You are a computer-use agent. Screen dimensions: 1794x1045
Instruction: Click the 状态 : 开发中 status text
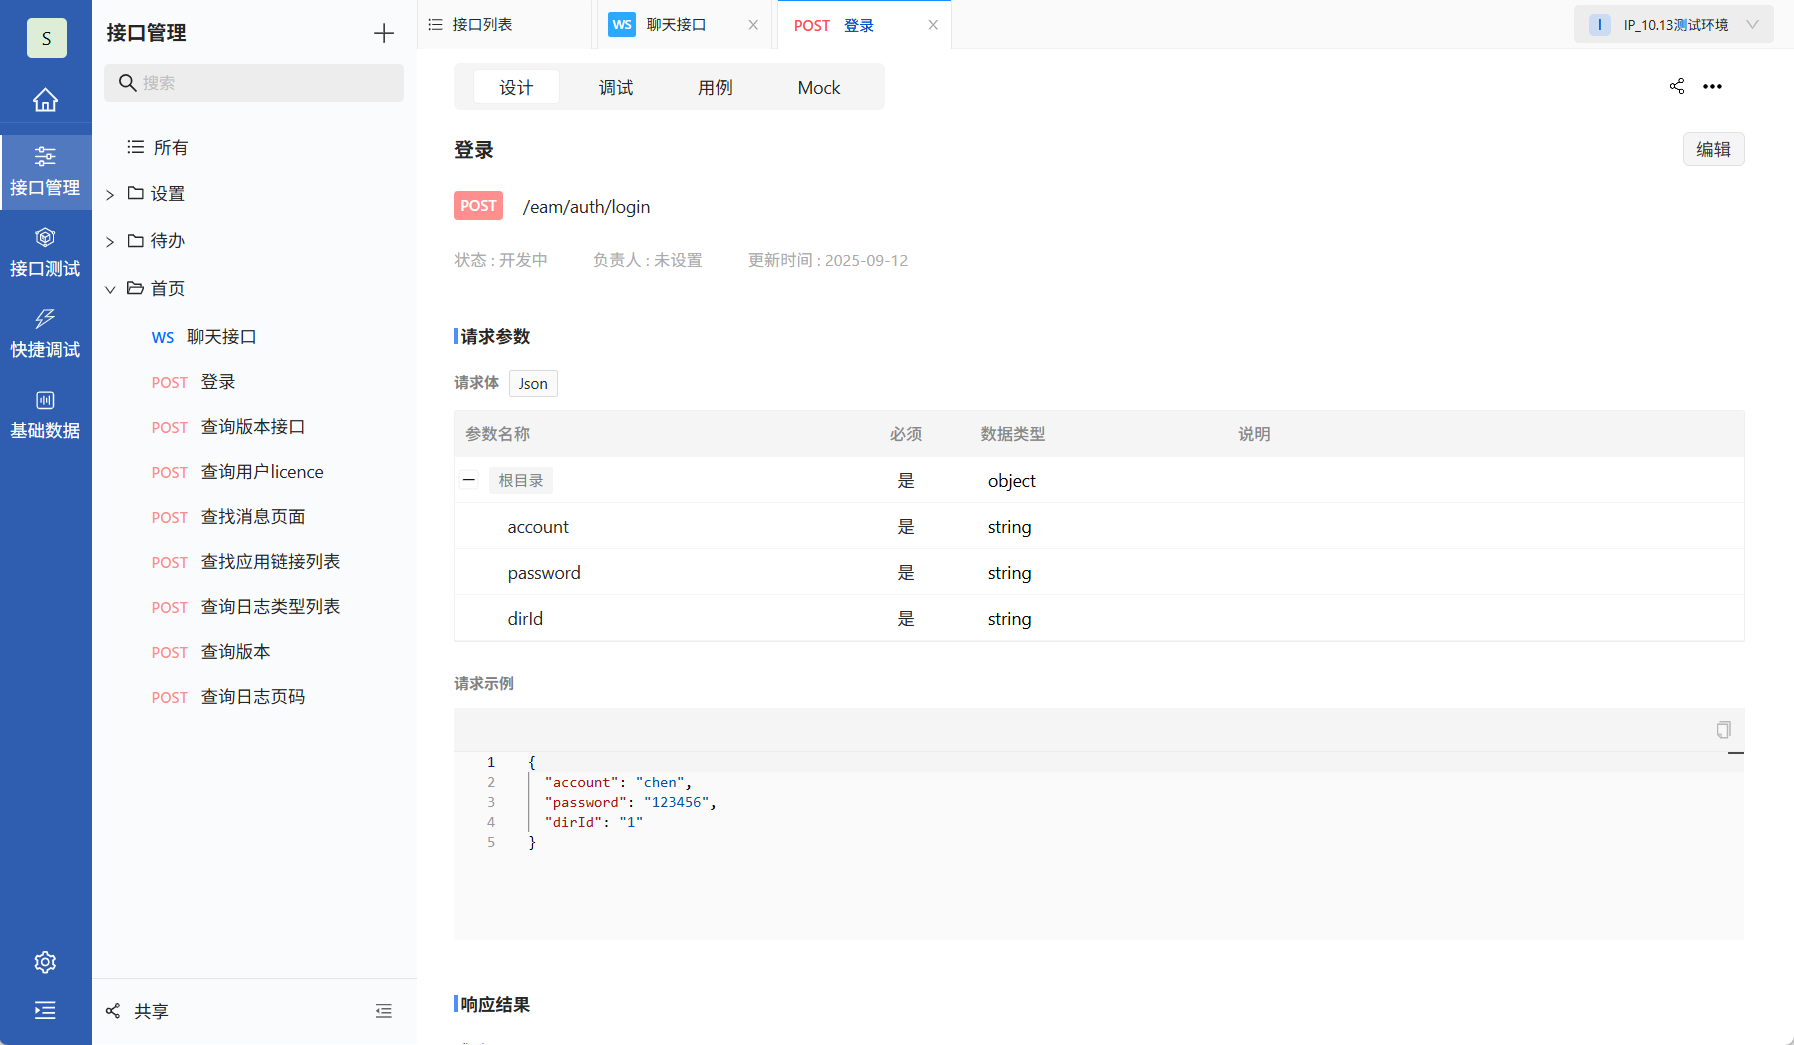click(501, 260)
